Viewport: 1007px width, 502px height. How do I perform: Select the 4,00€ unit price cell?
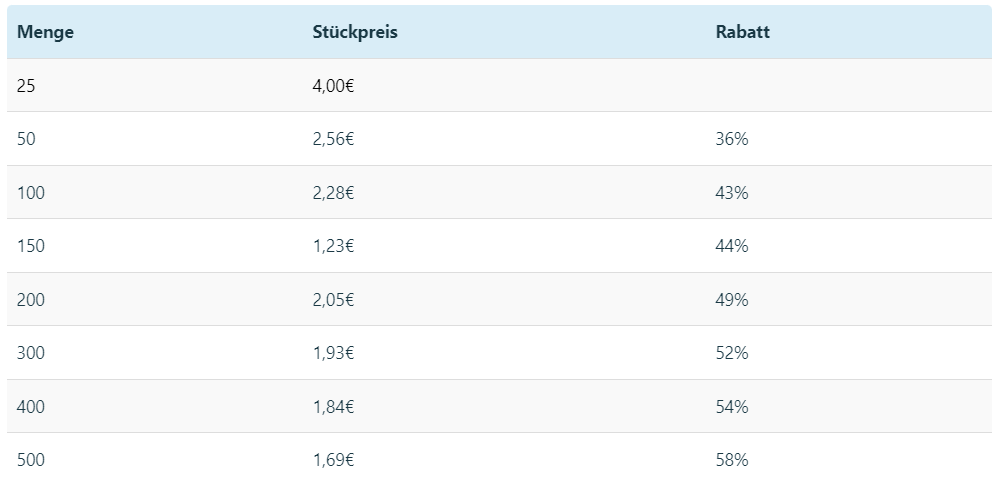click(333, 85)
